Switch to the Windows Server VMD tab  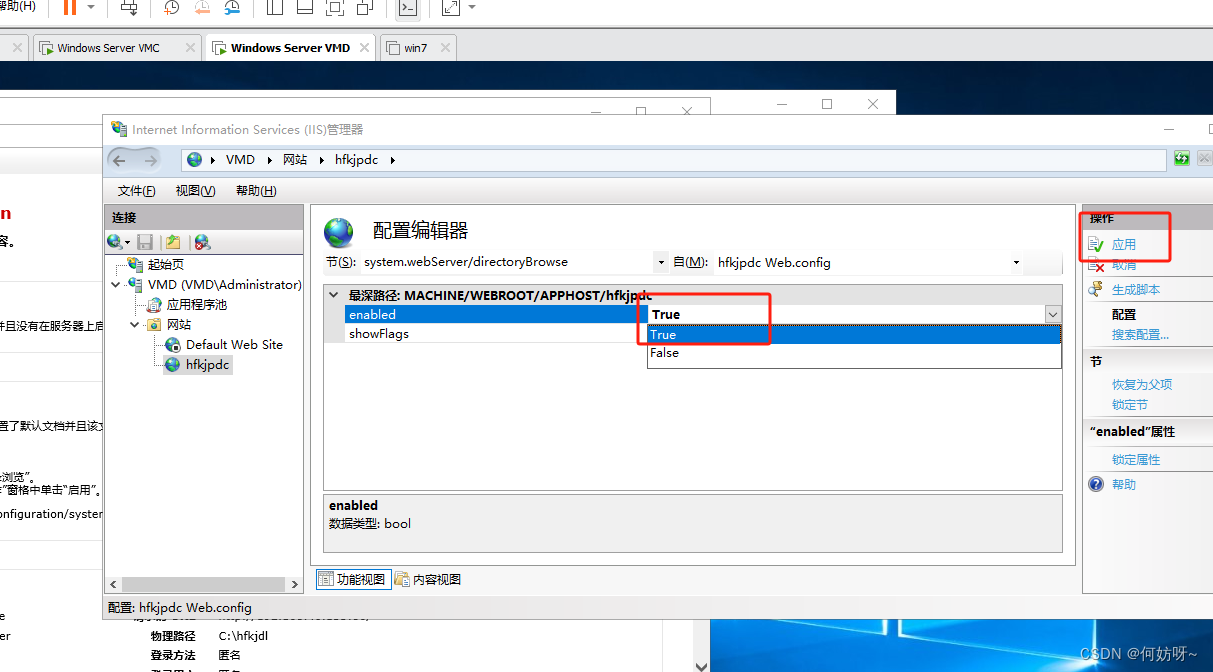pos(290,48)
